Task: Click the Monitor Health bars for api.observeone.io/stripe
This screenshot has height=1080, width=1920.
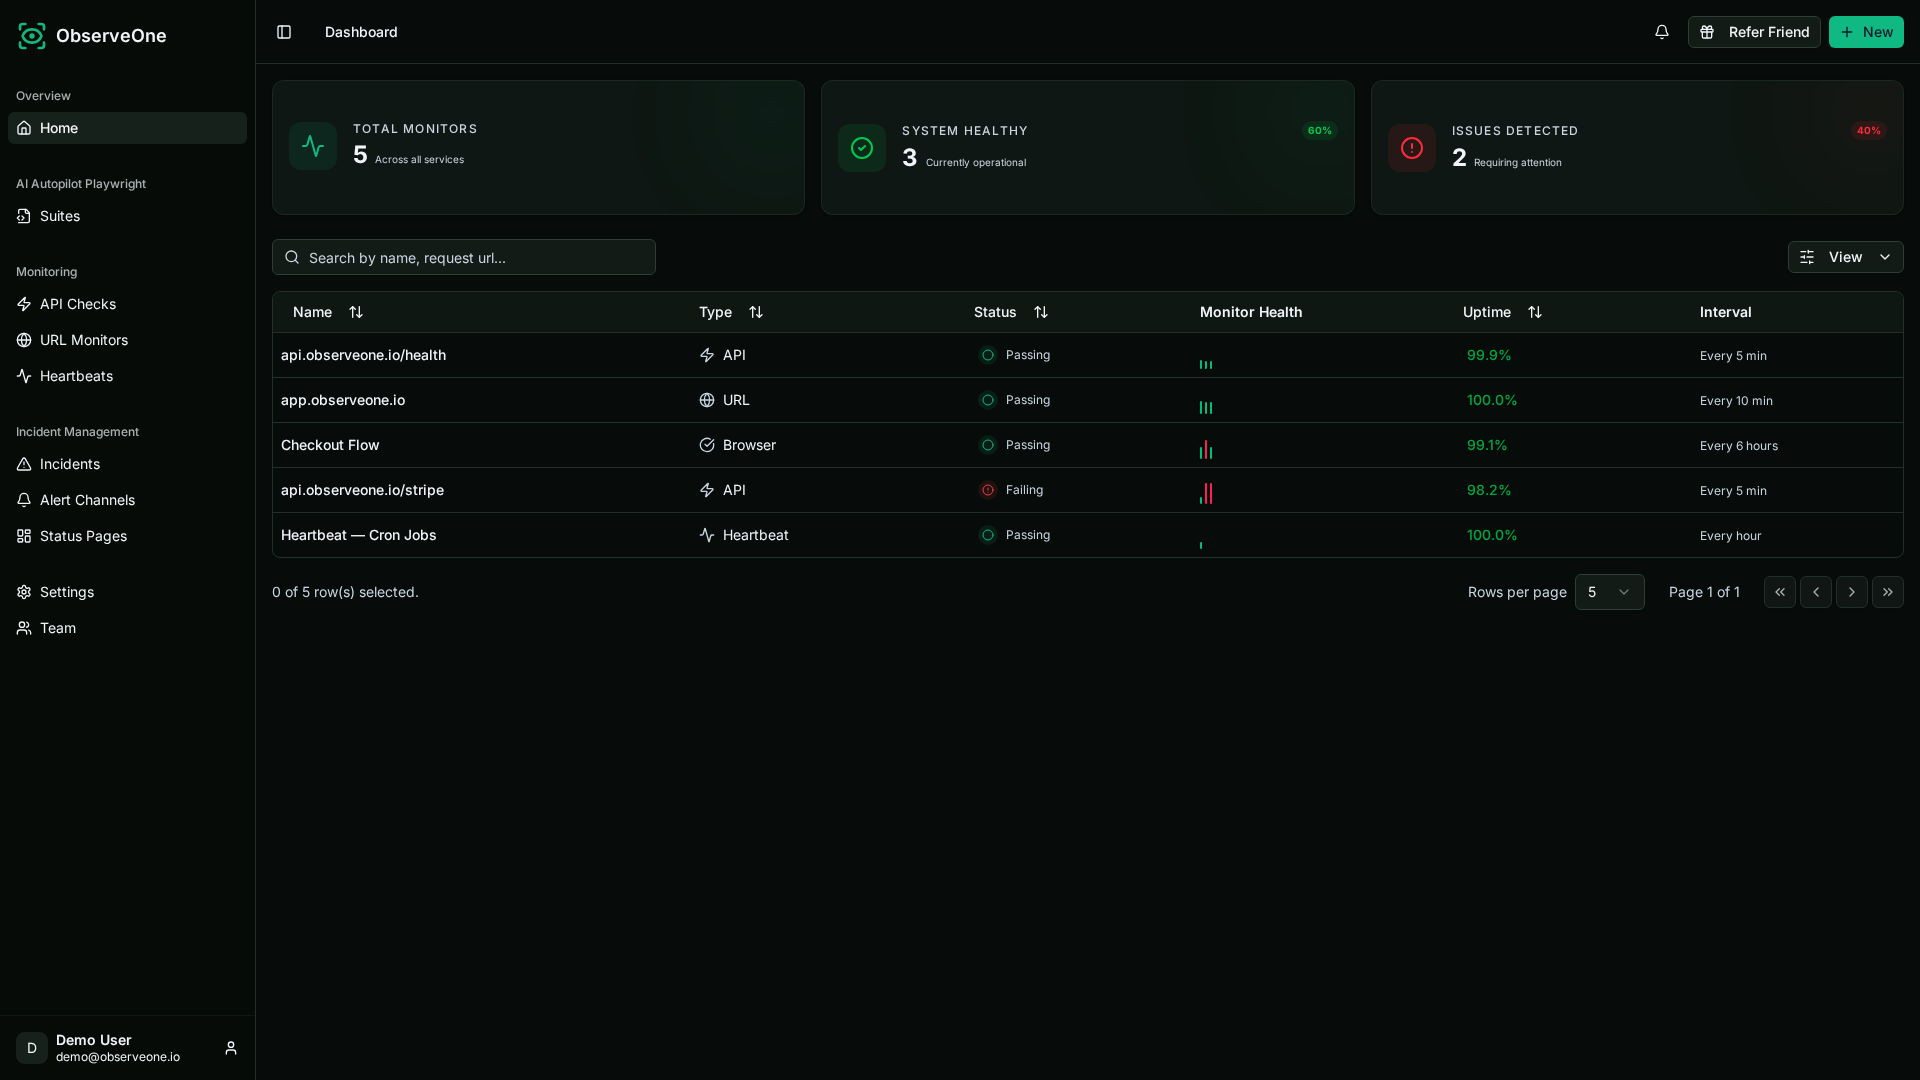Action: pos(1206,494)
